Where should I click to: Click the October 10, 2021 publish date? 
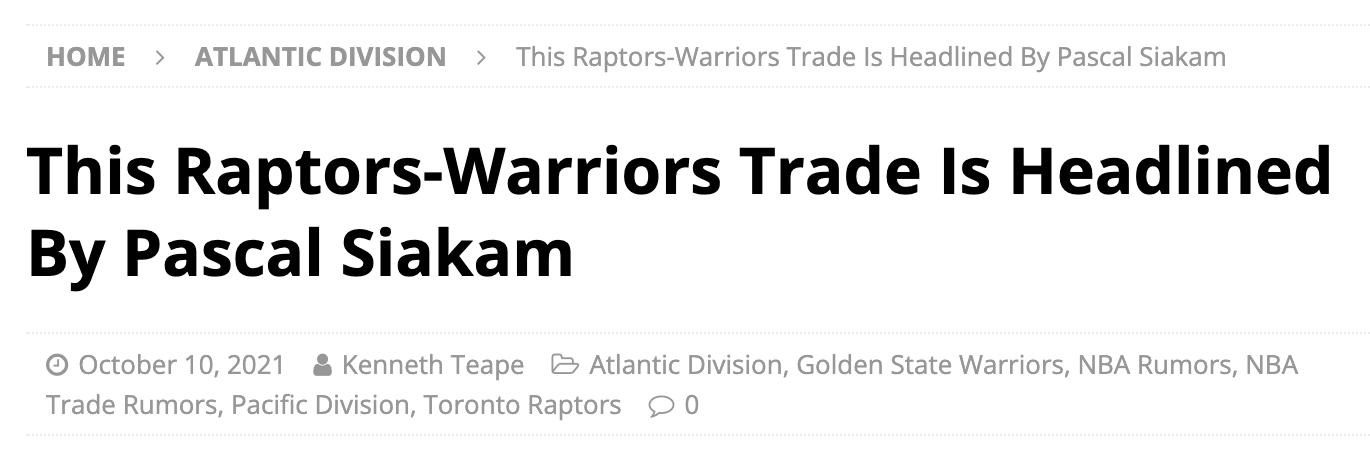pos(181,366)
